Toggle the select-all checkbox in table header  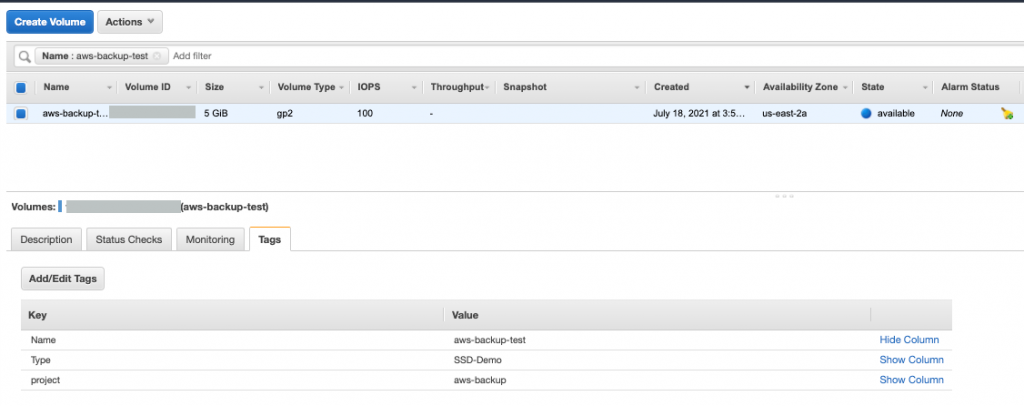[x=20, y=87]
